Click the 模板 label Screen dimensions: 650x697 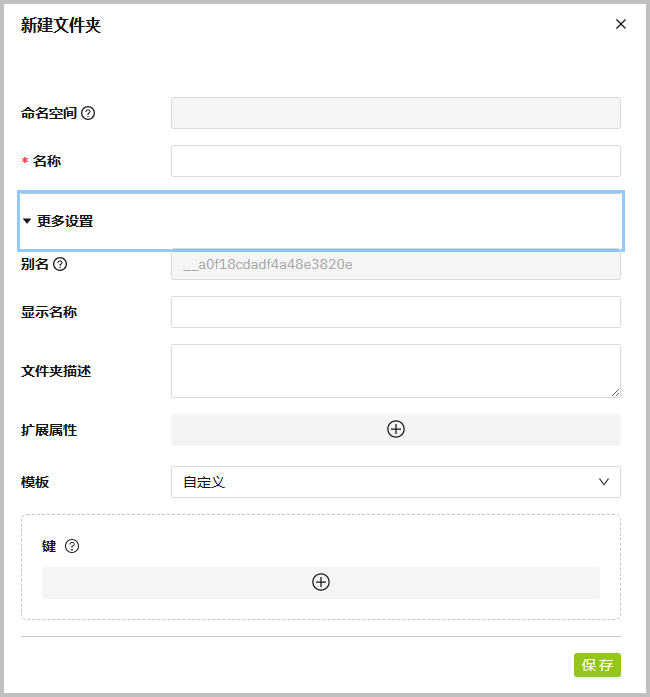click(x=35, y=482)
